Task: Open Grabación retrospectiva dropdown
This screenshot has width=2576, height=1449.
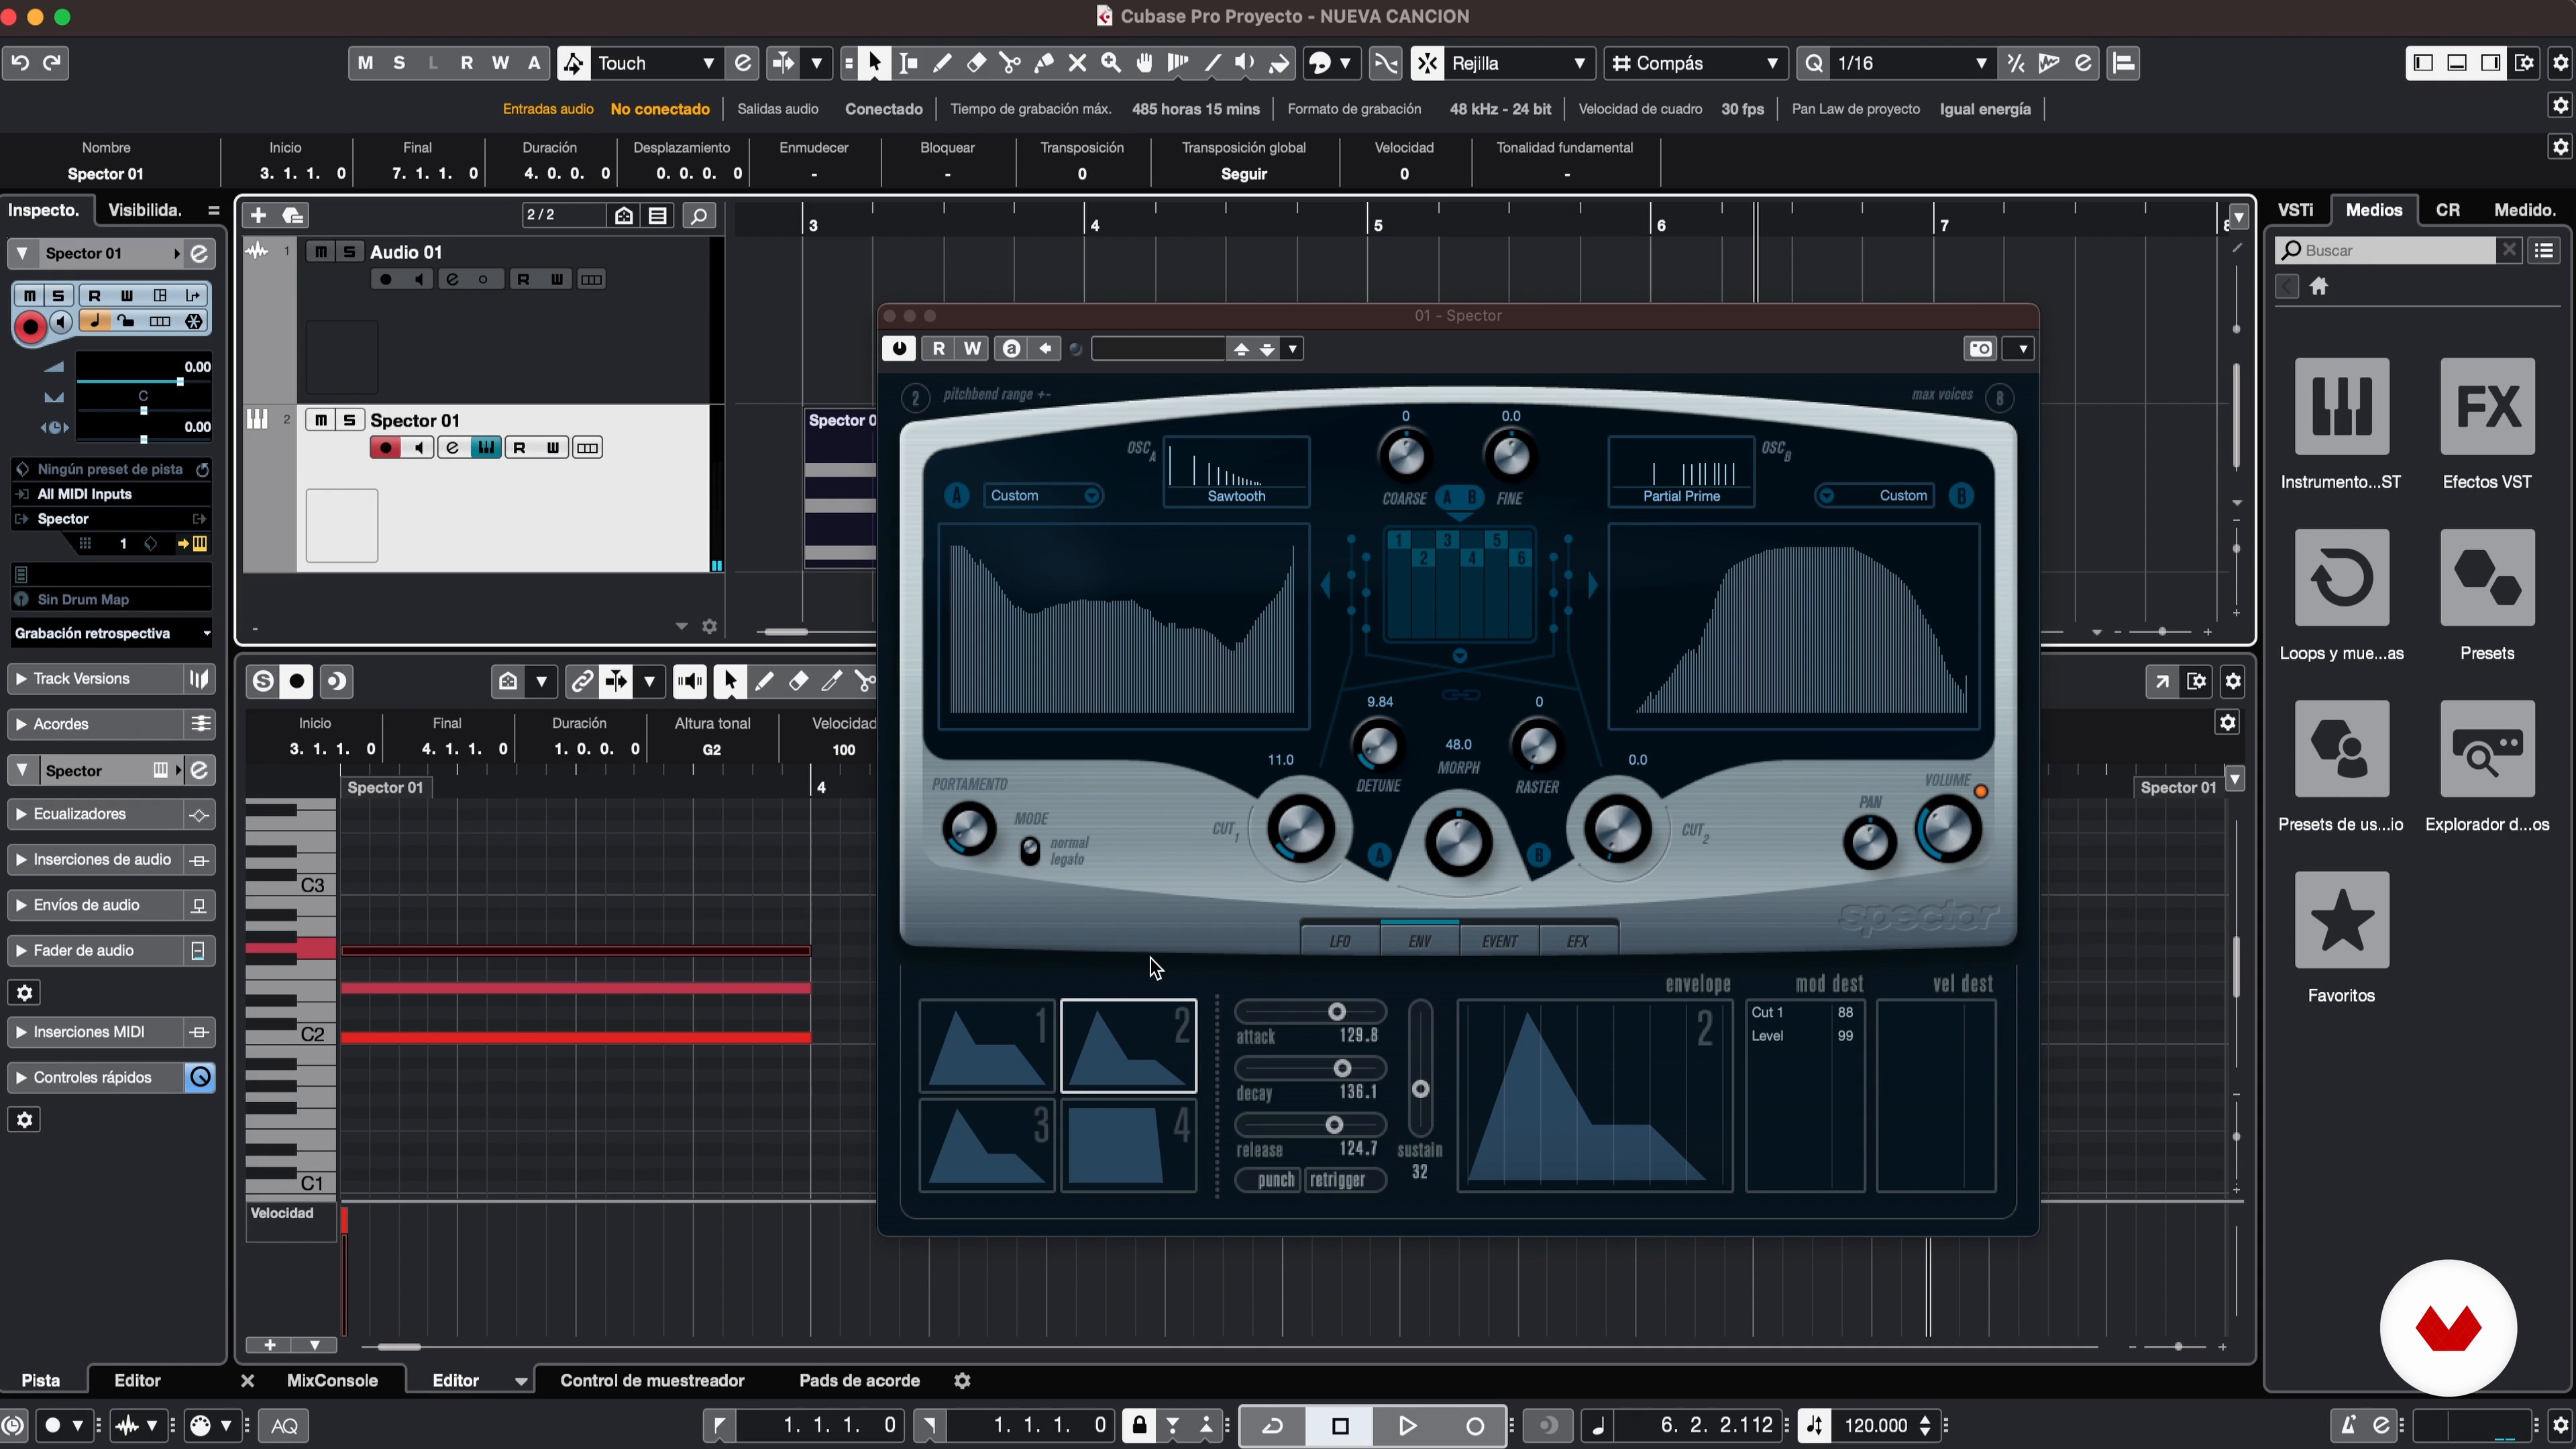Action: pyautogui.click(x=111, y=634)
